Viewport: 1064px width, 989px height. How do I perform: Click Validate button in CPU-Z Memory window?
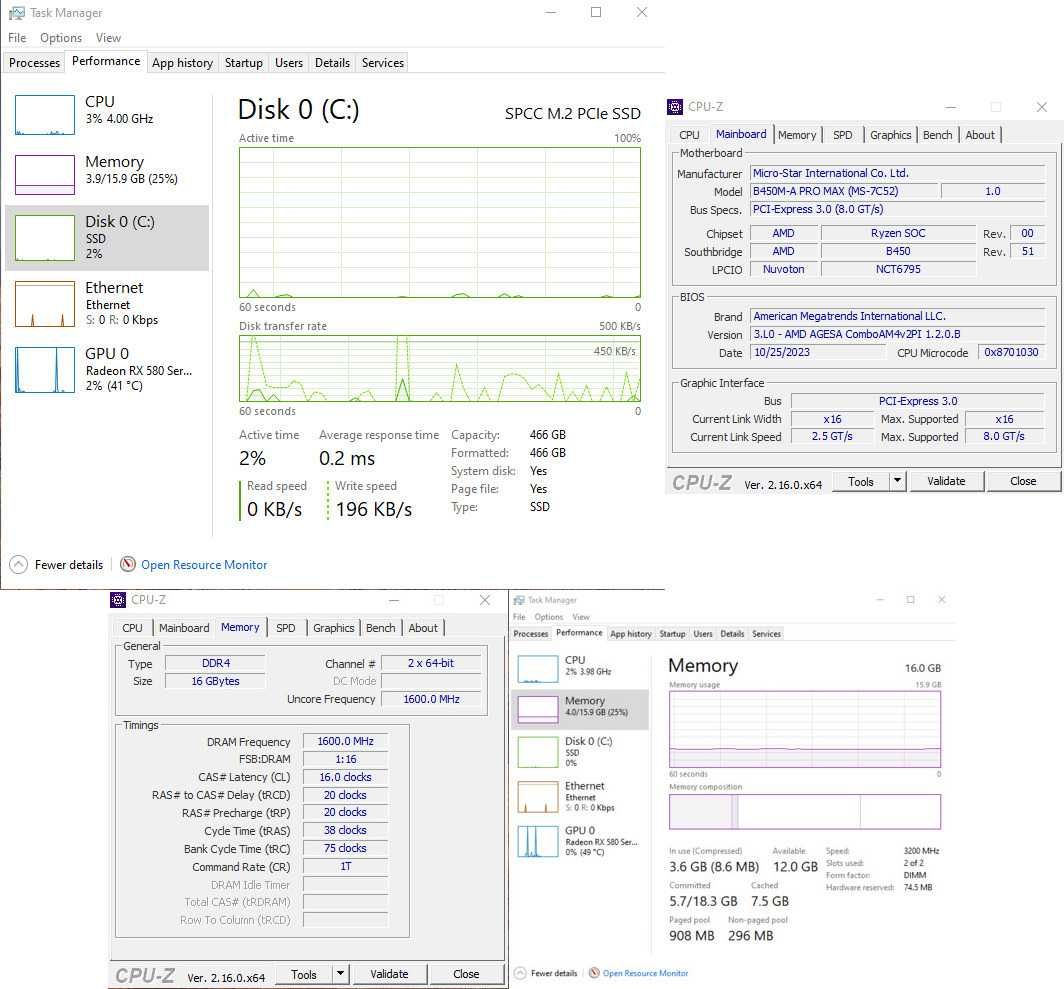389,974
